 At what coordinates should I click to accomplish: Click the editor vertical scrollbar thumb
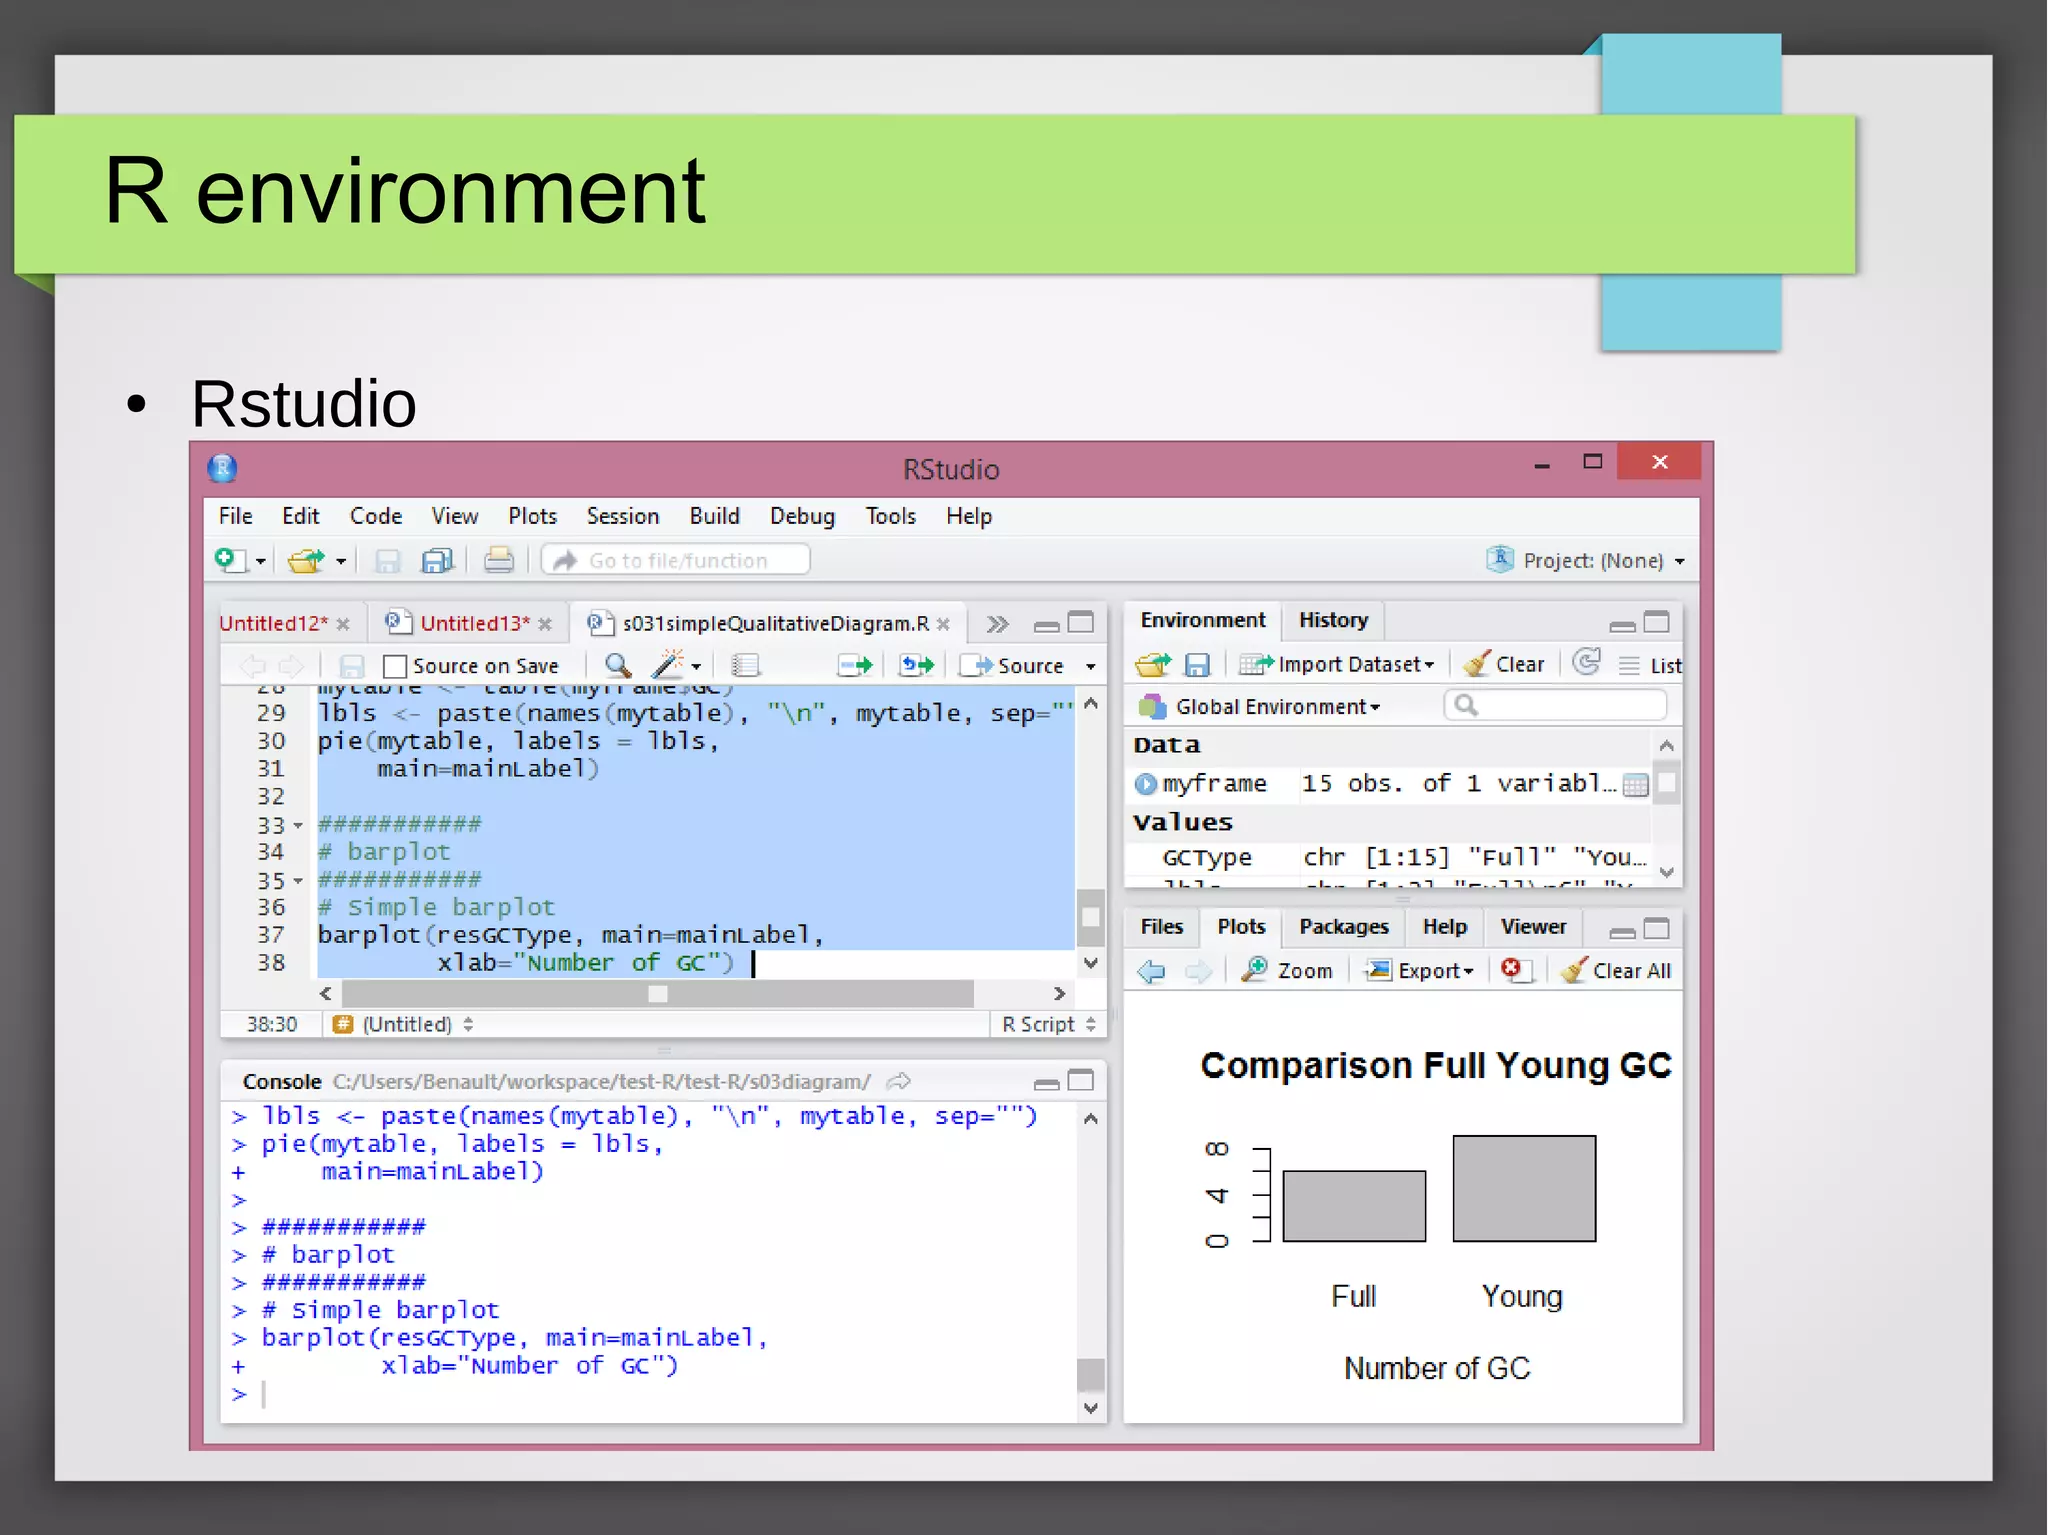(1091, 917)
